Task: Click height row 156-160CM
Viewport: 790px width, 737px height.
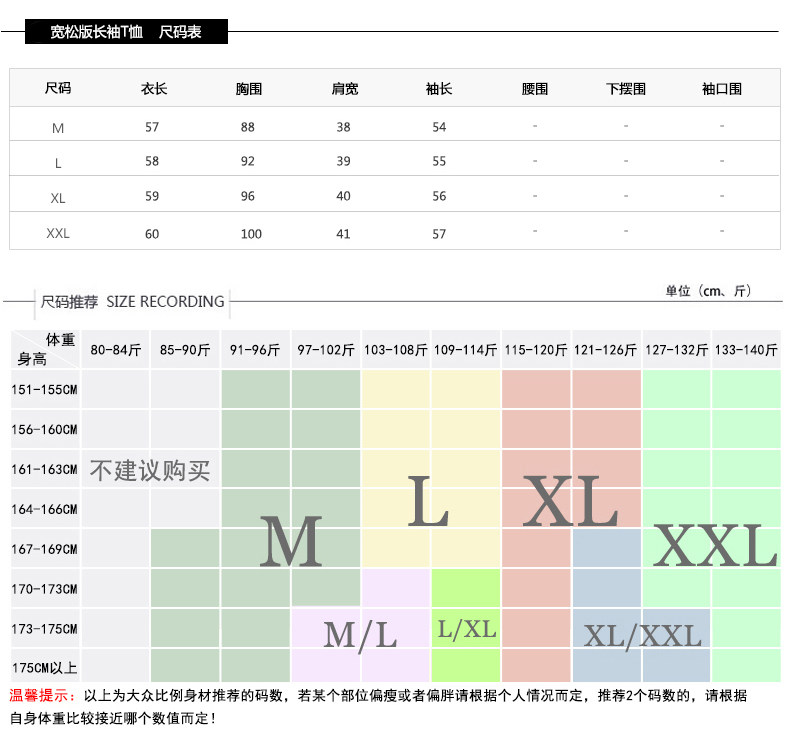Action: tap(44, 429)
